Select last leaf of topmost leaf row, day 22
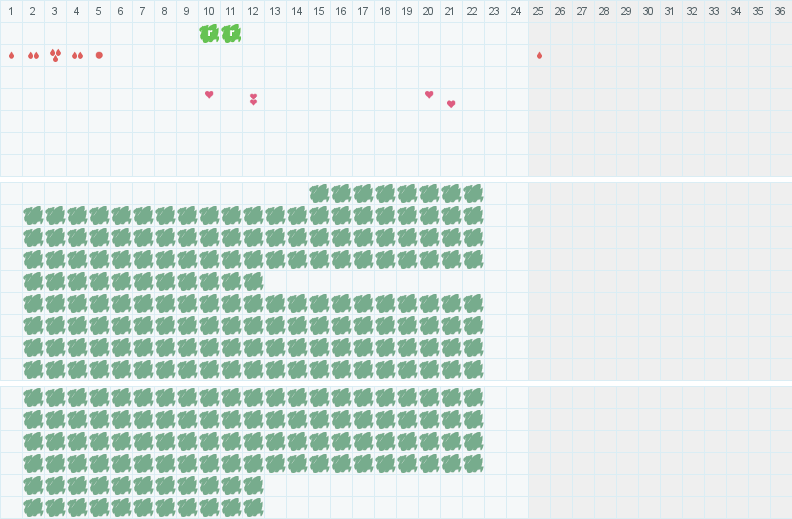 pos(473,194)
